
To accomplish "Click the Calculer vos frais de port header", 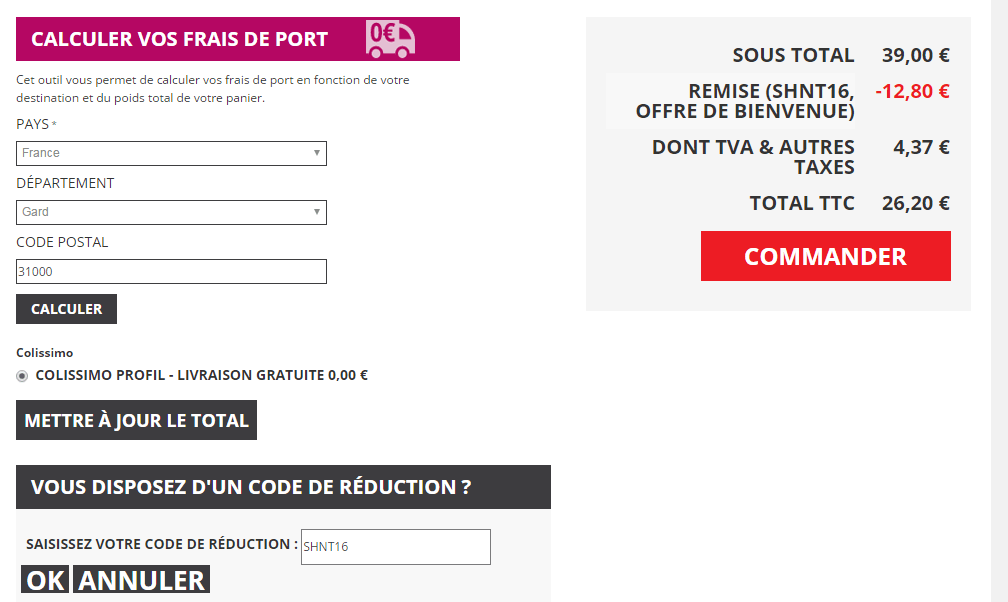I will tap(180, 39).
